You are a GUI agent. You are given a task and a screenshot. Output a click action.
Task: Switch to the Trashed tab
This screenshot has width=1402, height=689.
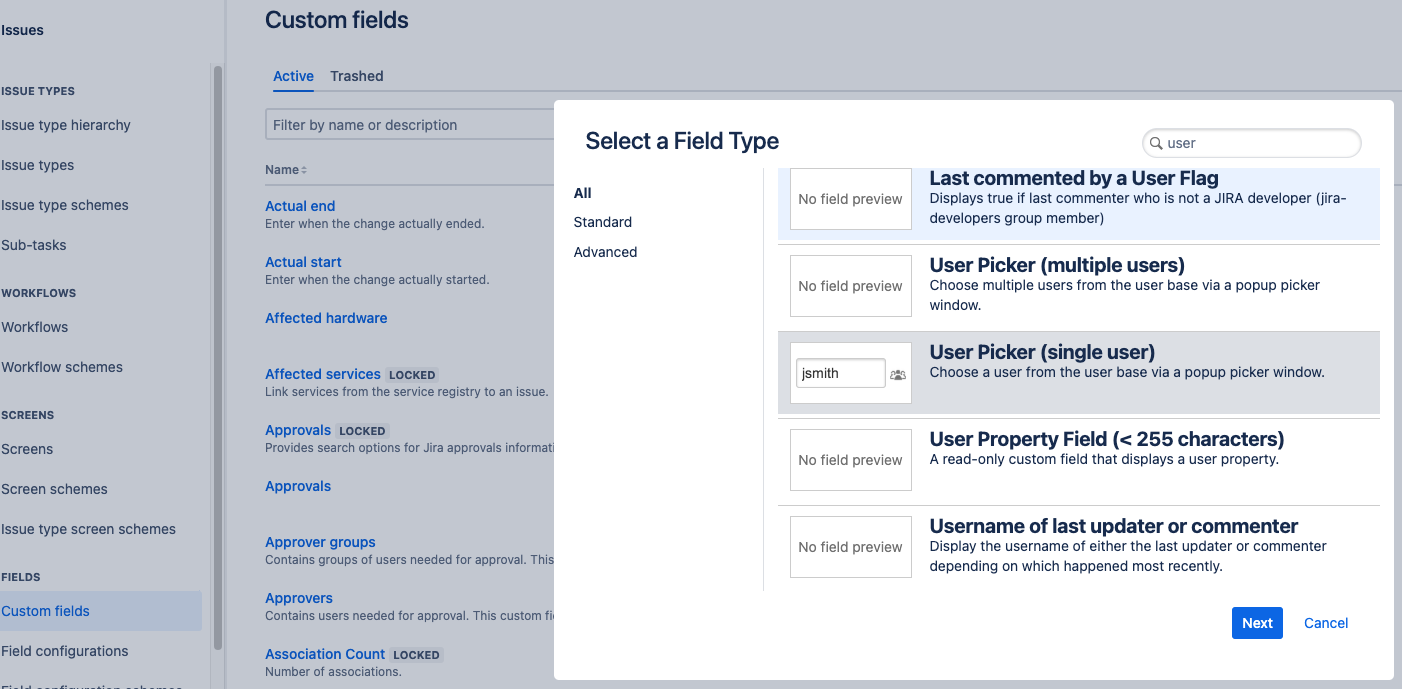(357, 76)
